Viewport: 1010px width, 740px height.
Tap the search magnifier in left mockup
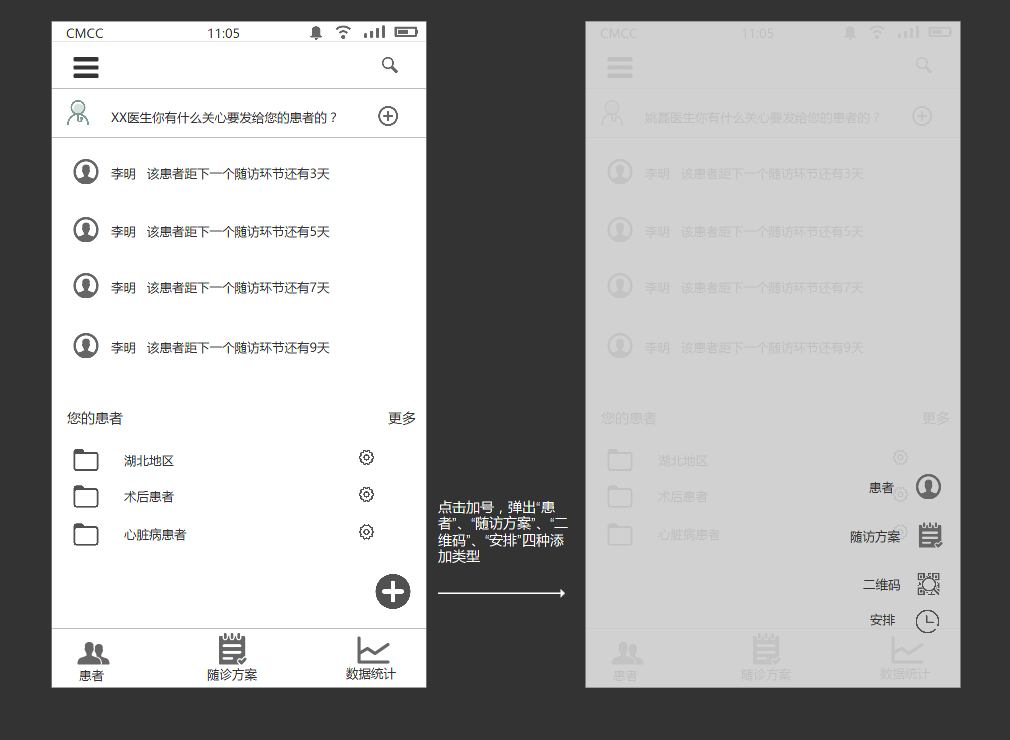click(x=390, y=65)
